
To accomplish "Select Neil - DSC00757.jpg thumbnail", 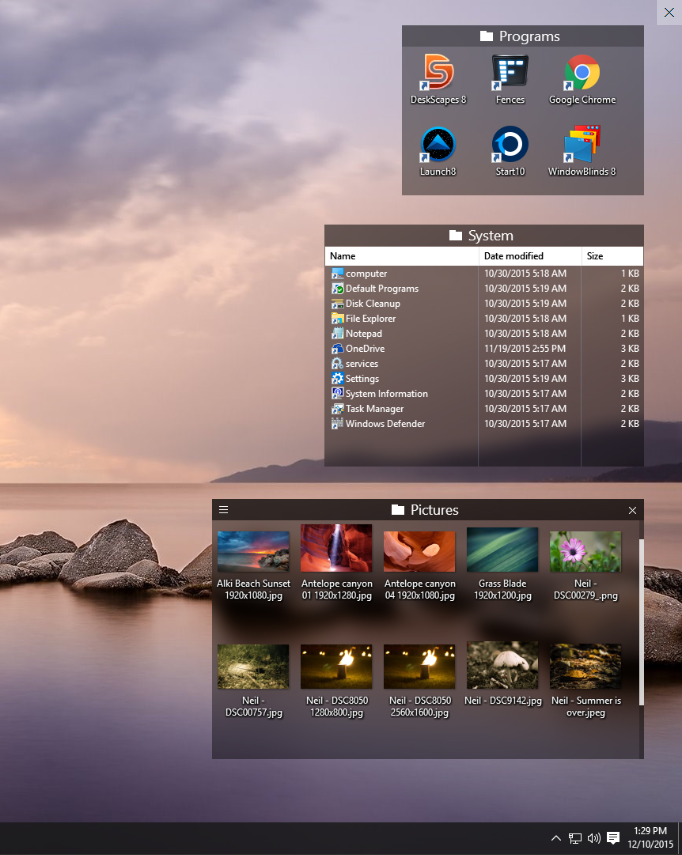I will (254, 666).
